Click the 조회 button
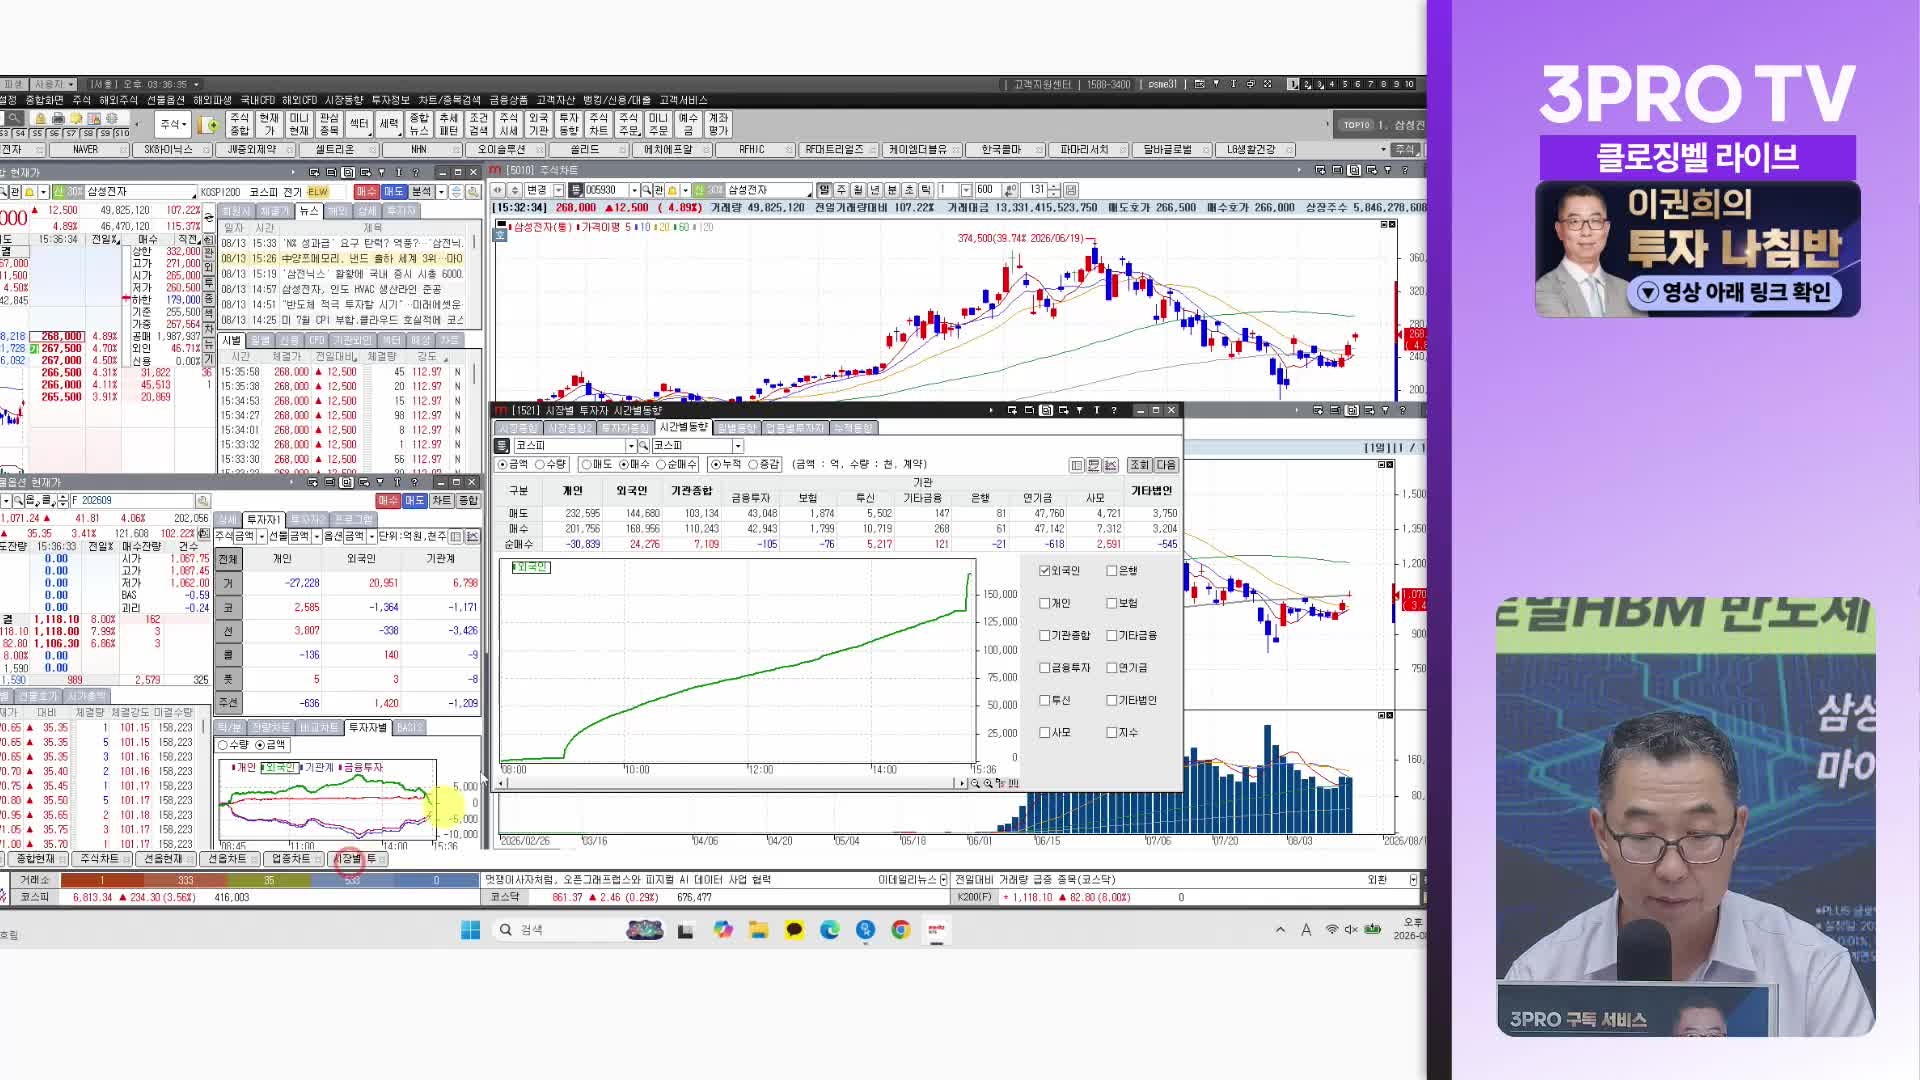The height and width of the screenshot is (1080, 1920). coord(1139,465)
